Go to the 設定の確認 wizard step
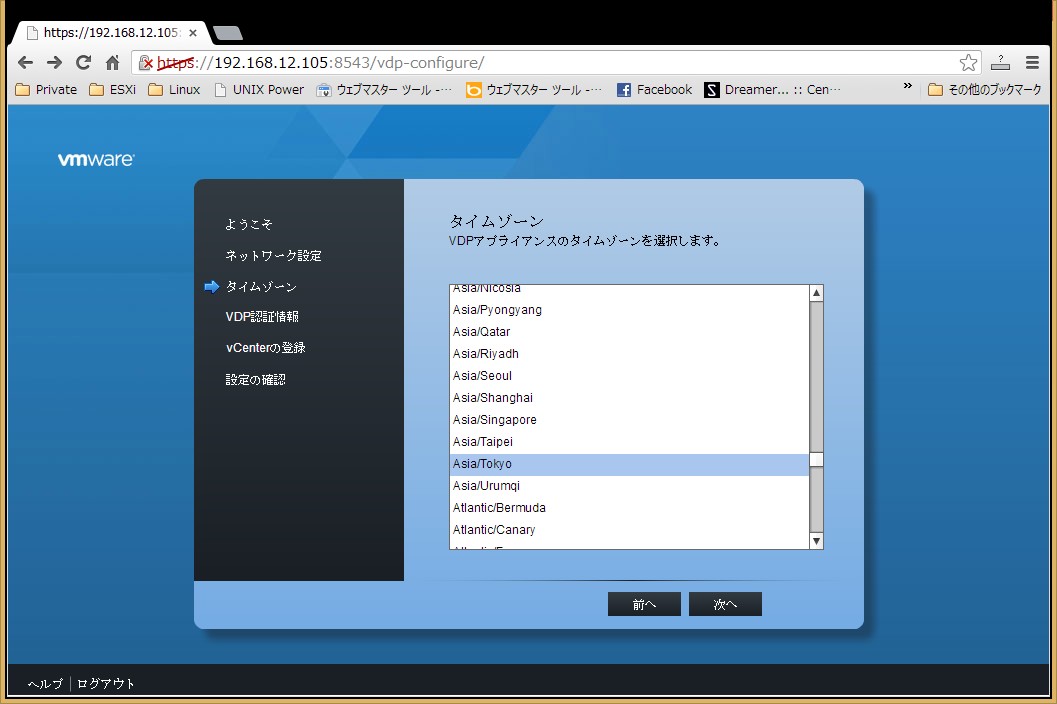 pos(255,380)
